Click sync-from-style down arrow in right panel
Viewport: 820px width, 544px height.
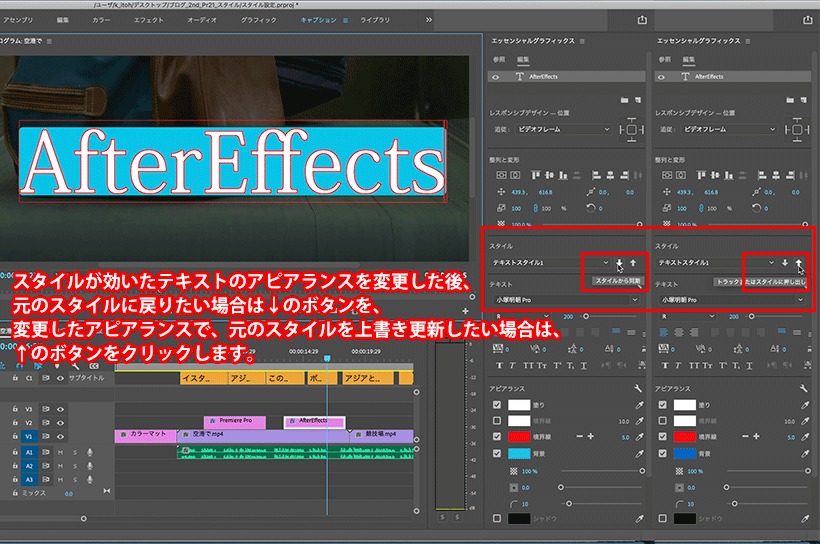tap(785, 263)
